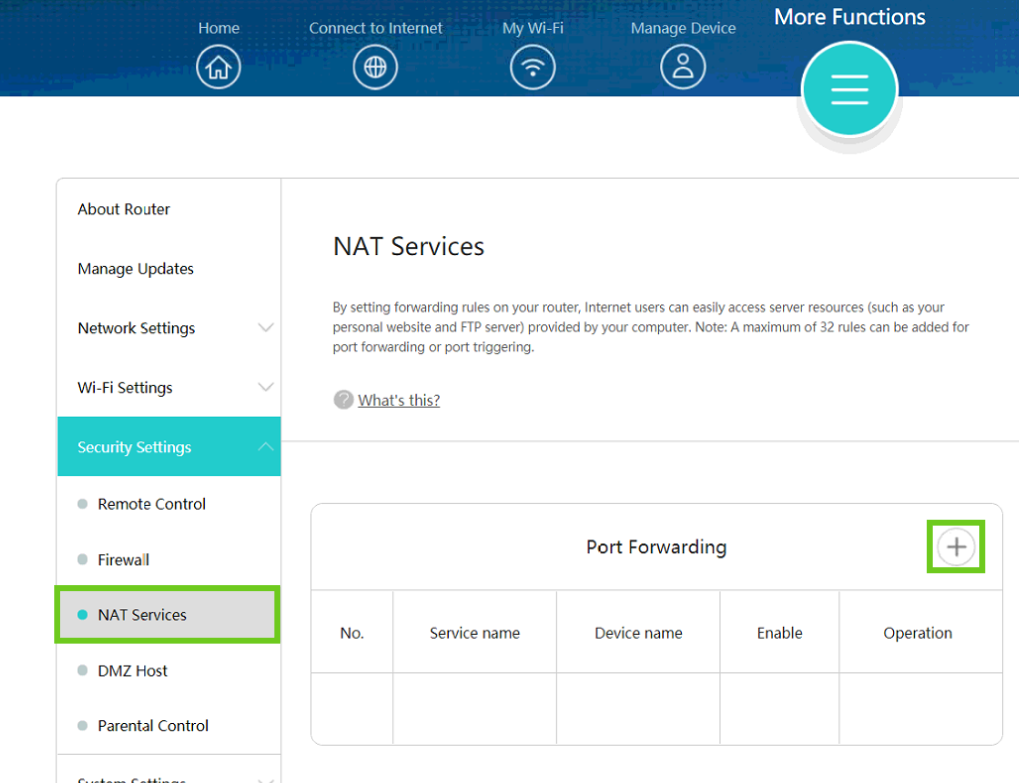Open the About Router menu item
This screenshot has height=783, width=1019.
click(124, 209)
